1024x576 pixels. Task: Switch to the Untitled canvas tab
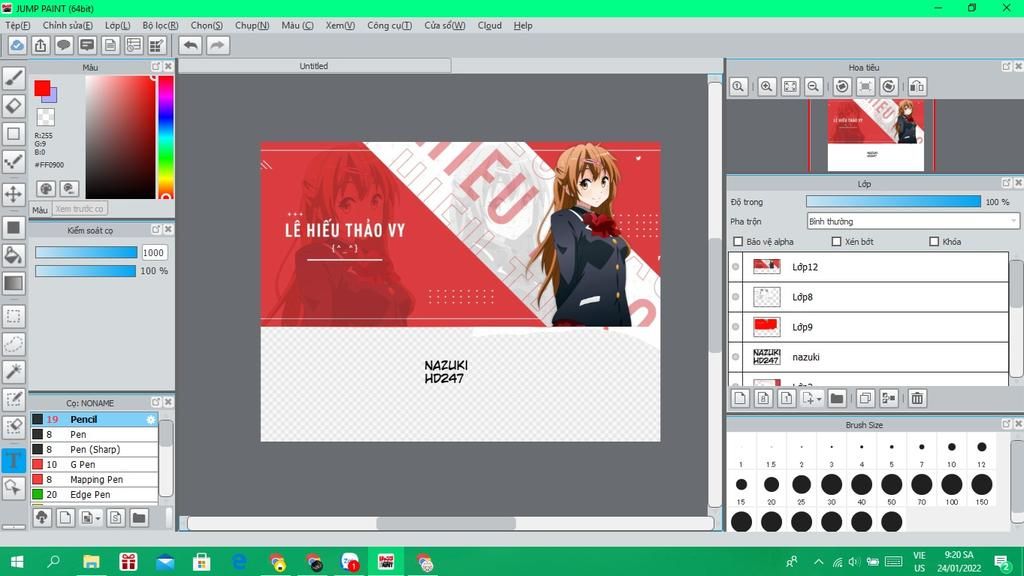coord(314,66)
